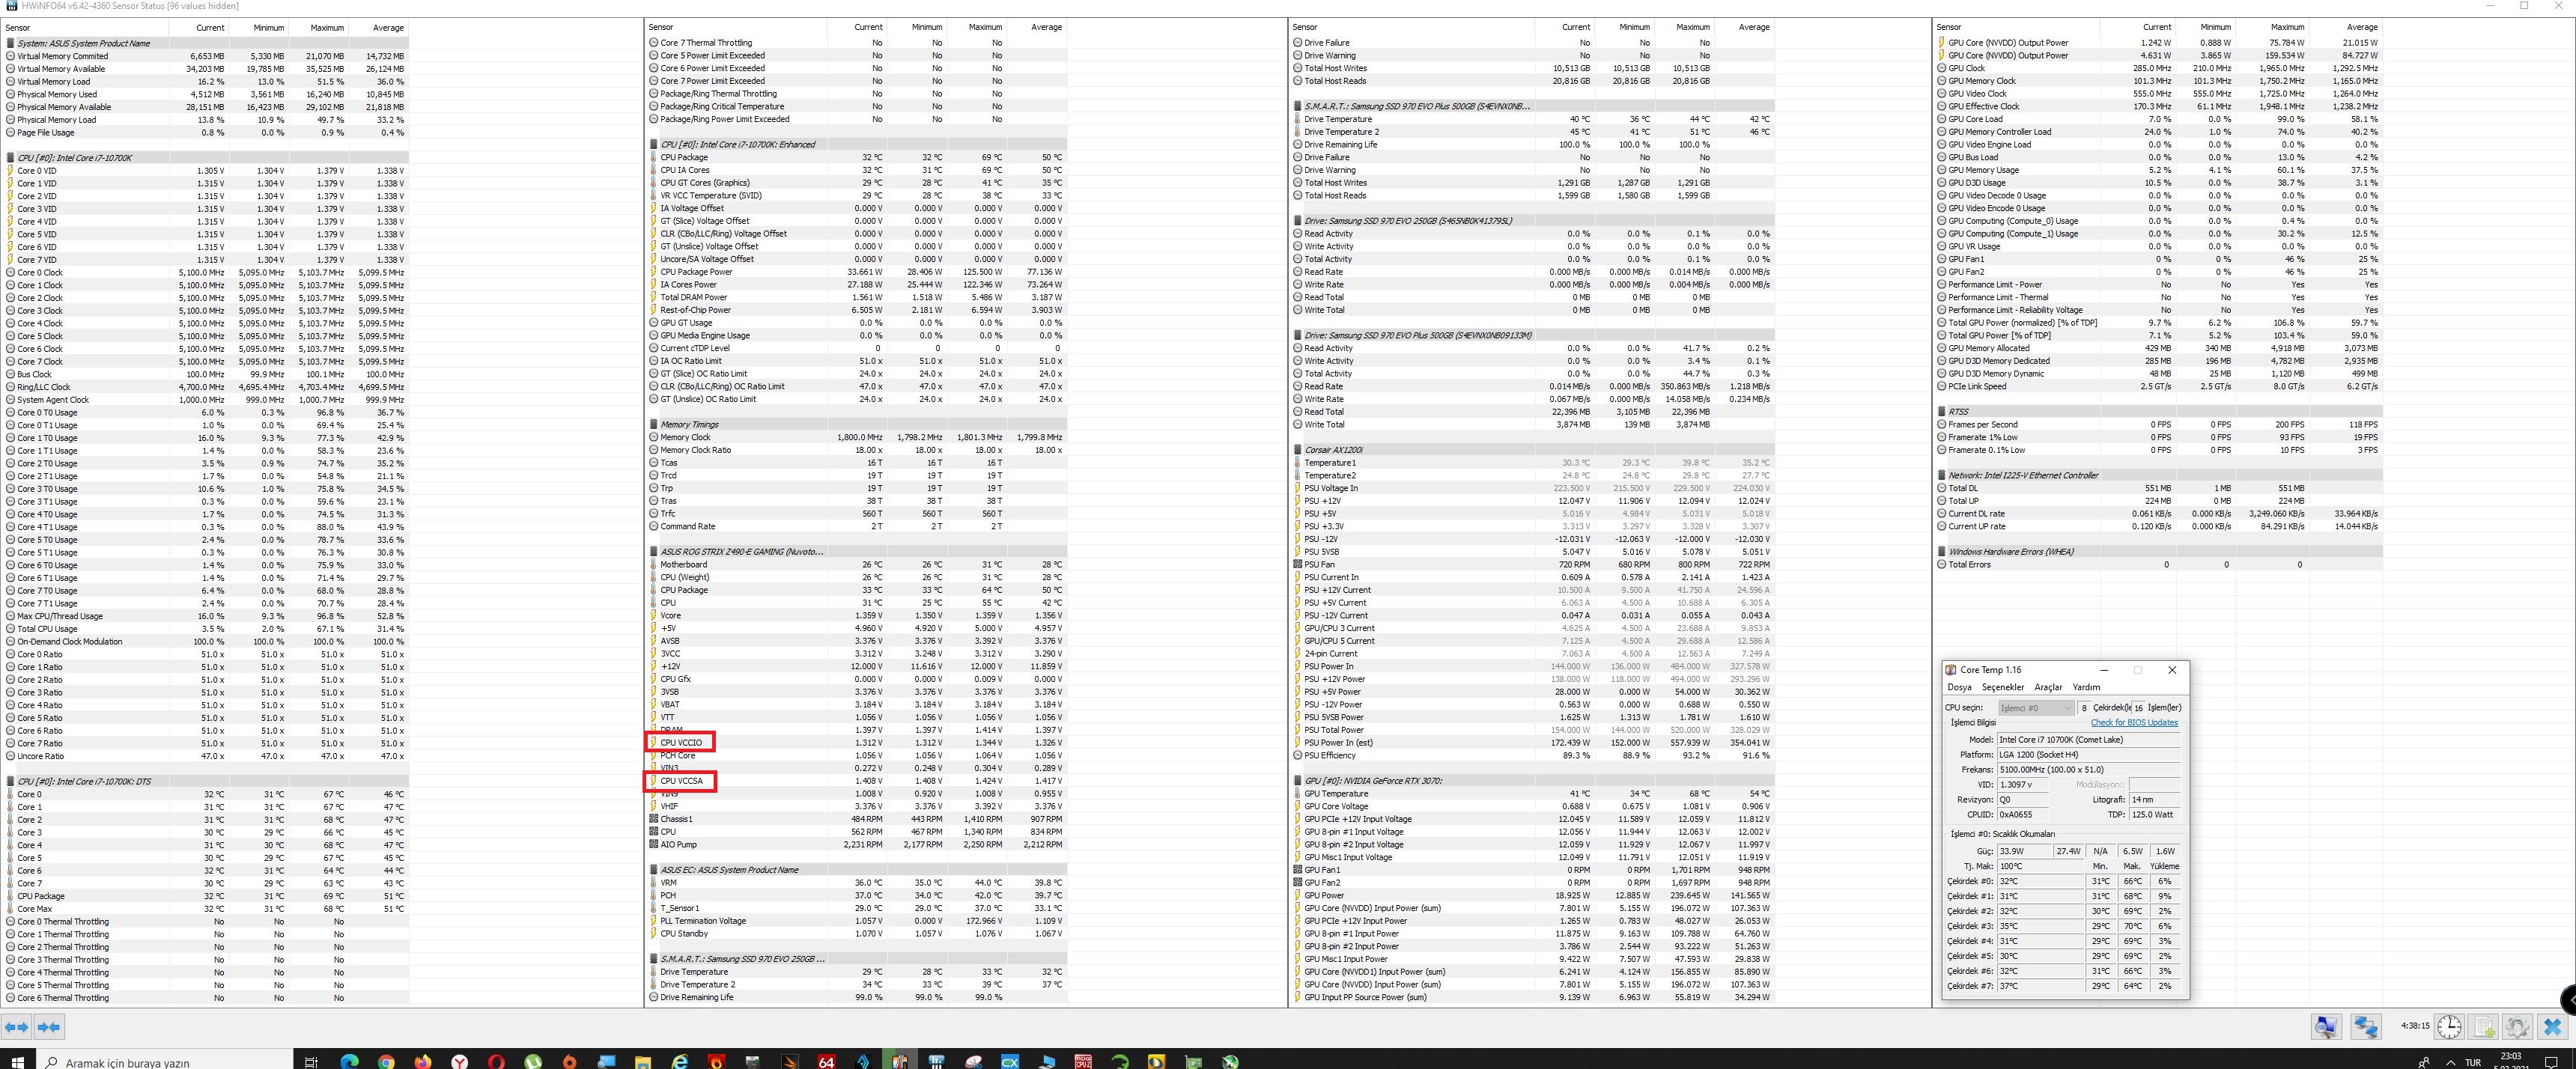Screen dimensions: 2576x1069
Task: Click the Model field in Core Temp
Action: click(2088, 740)
